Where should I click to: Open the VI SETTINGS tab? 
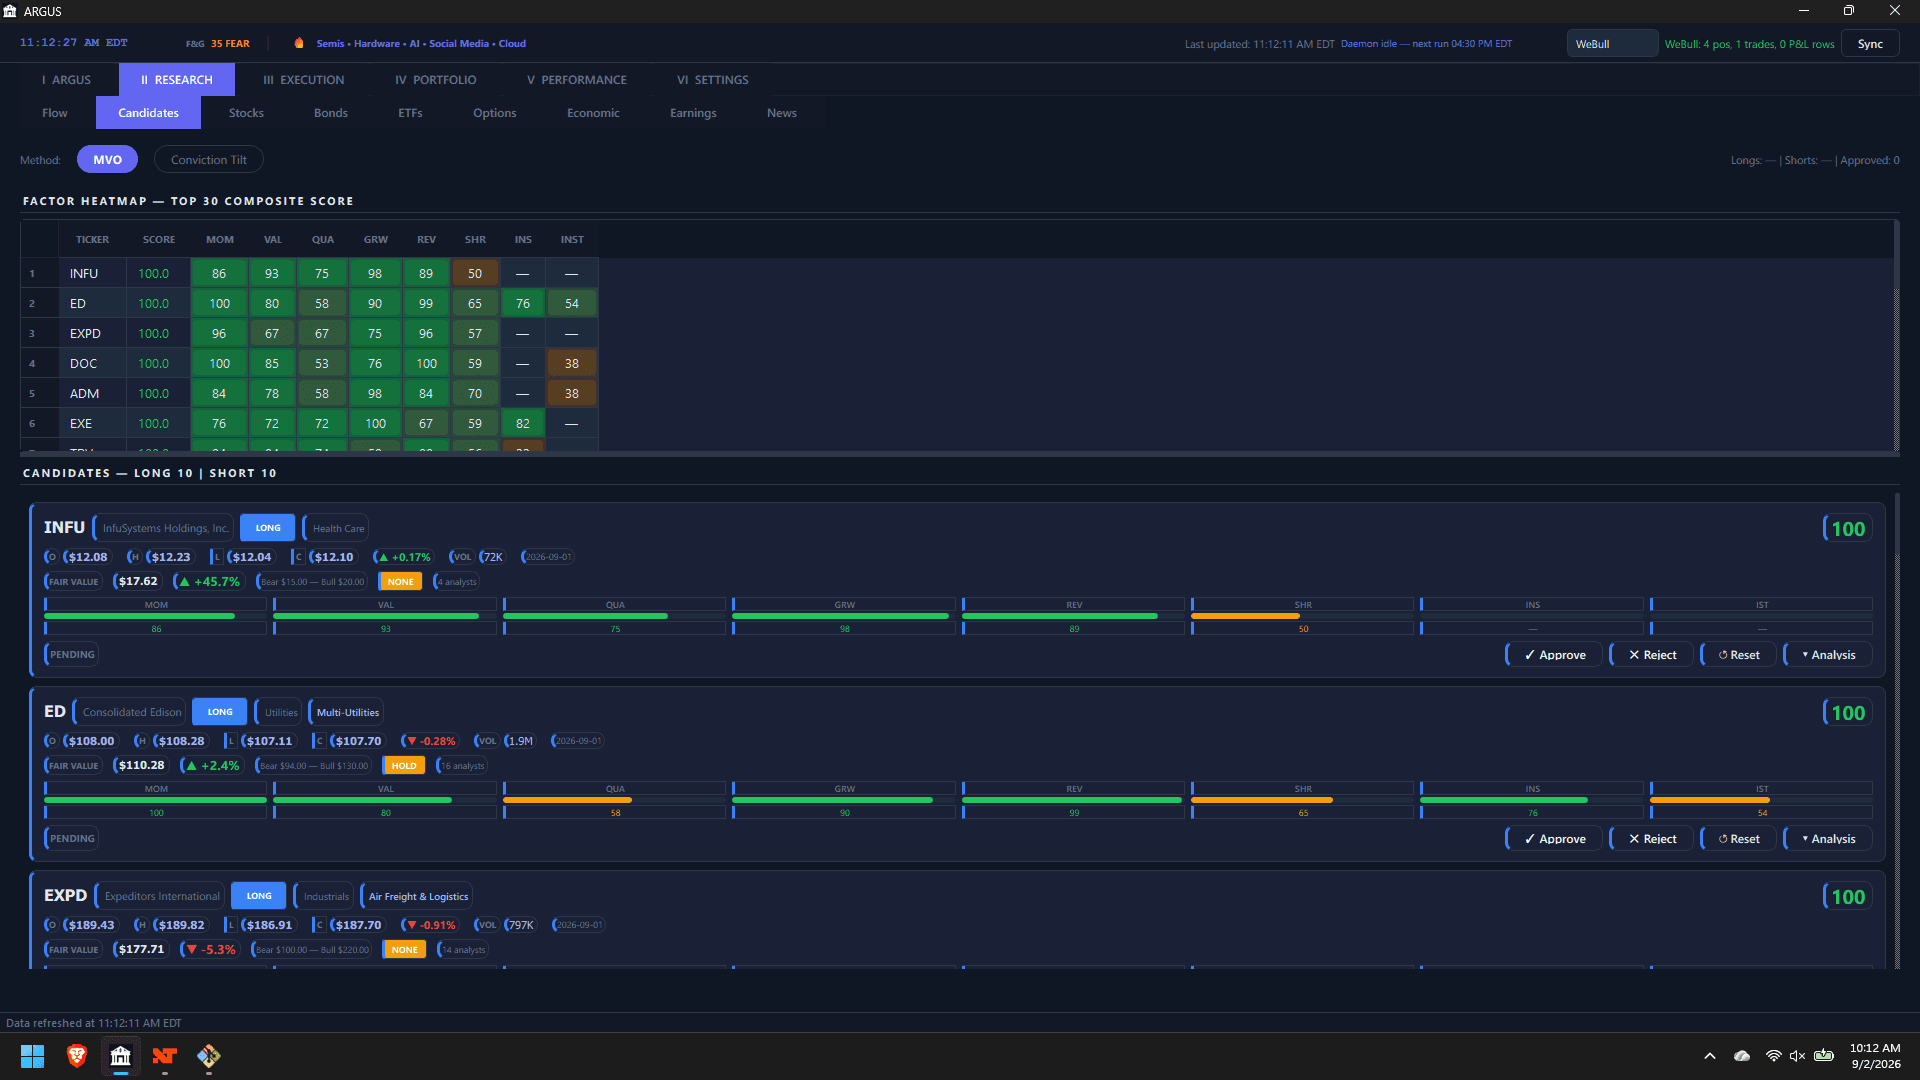pyautogui.click(x=713, y=80)
